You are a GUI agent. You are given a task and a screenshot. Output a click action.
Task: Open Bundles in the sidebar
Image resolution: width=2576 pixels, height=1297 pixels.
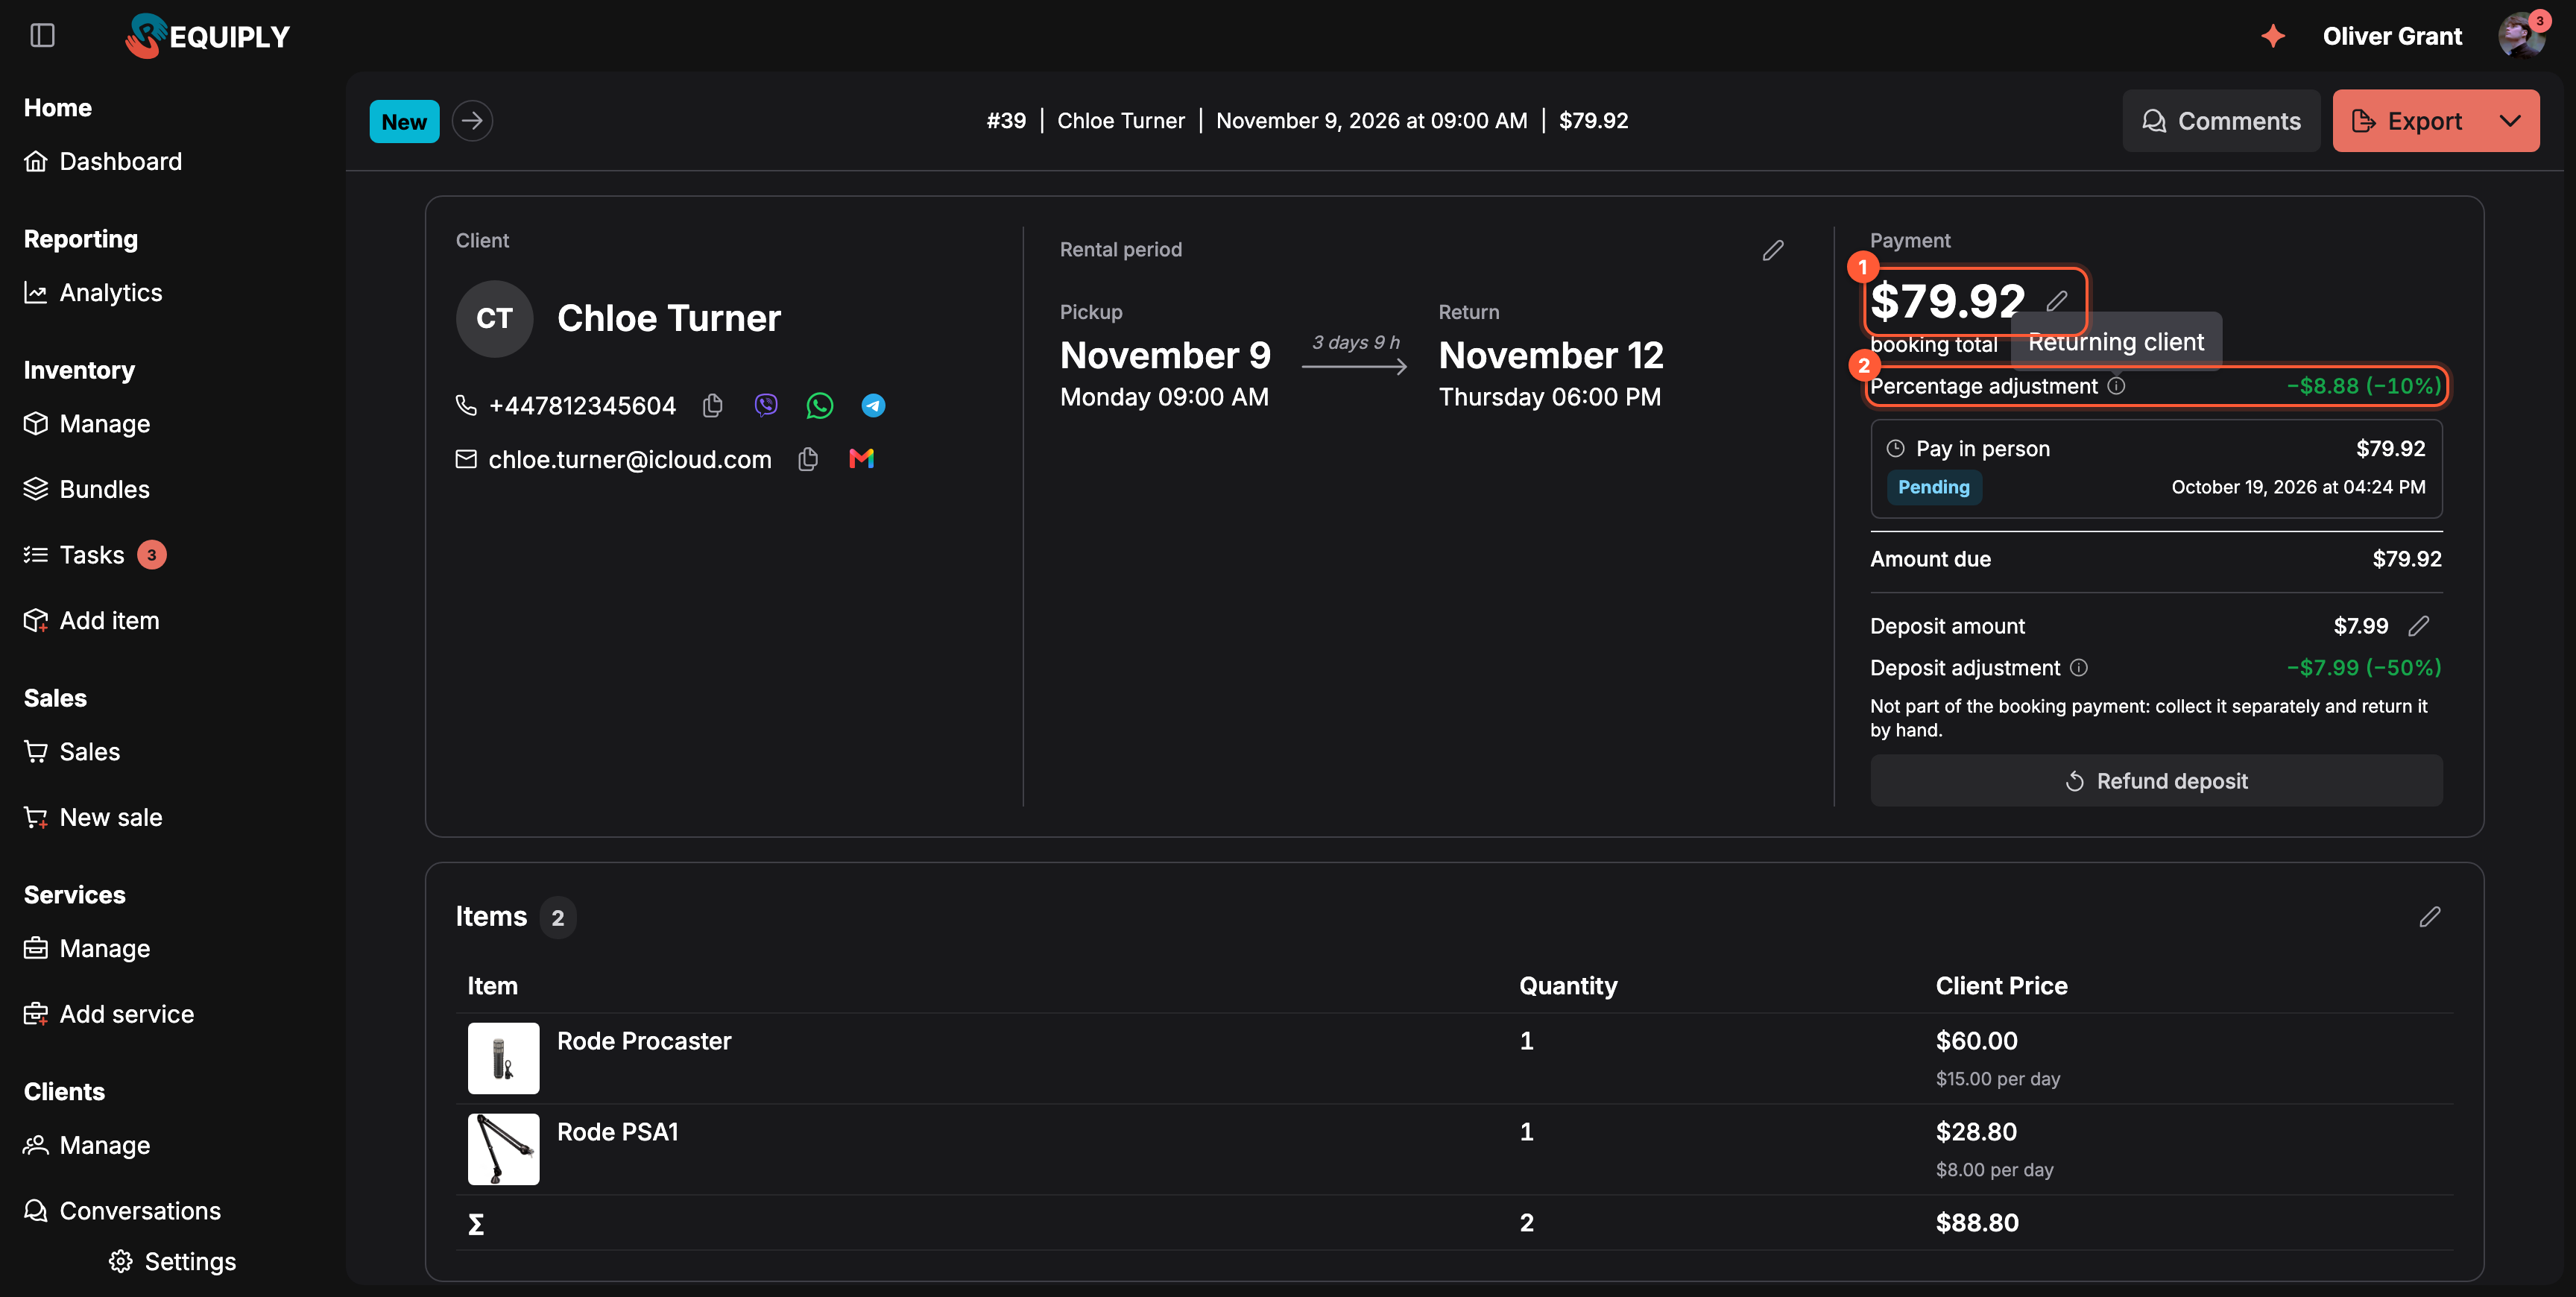[87, 490]
